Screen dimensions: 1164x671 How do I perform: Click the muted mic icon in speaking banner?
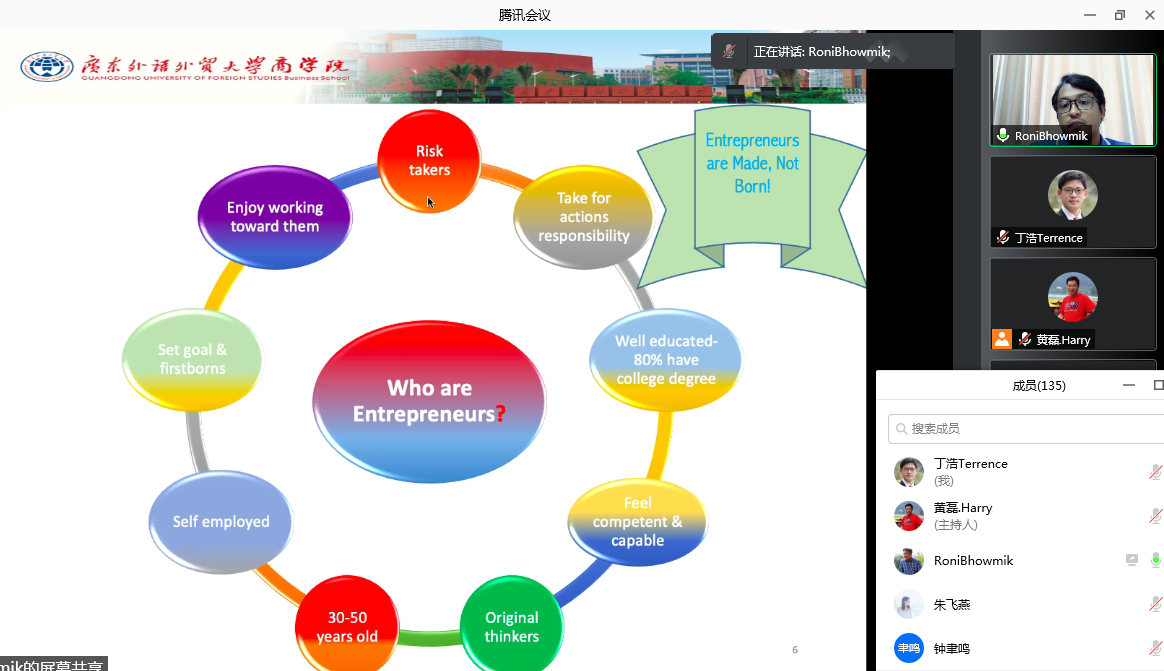[730, 51]
